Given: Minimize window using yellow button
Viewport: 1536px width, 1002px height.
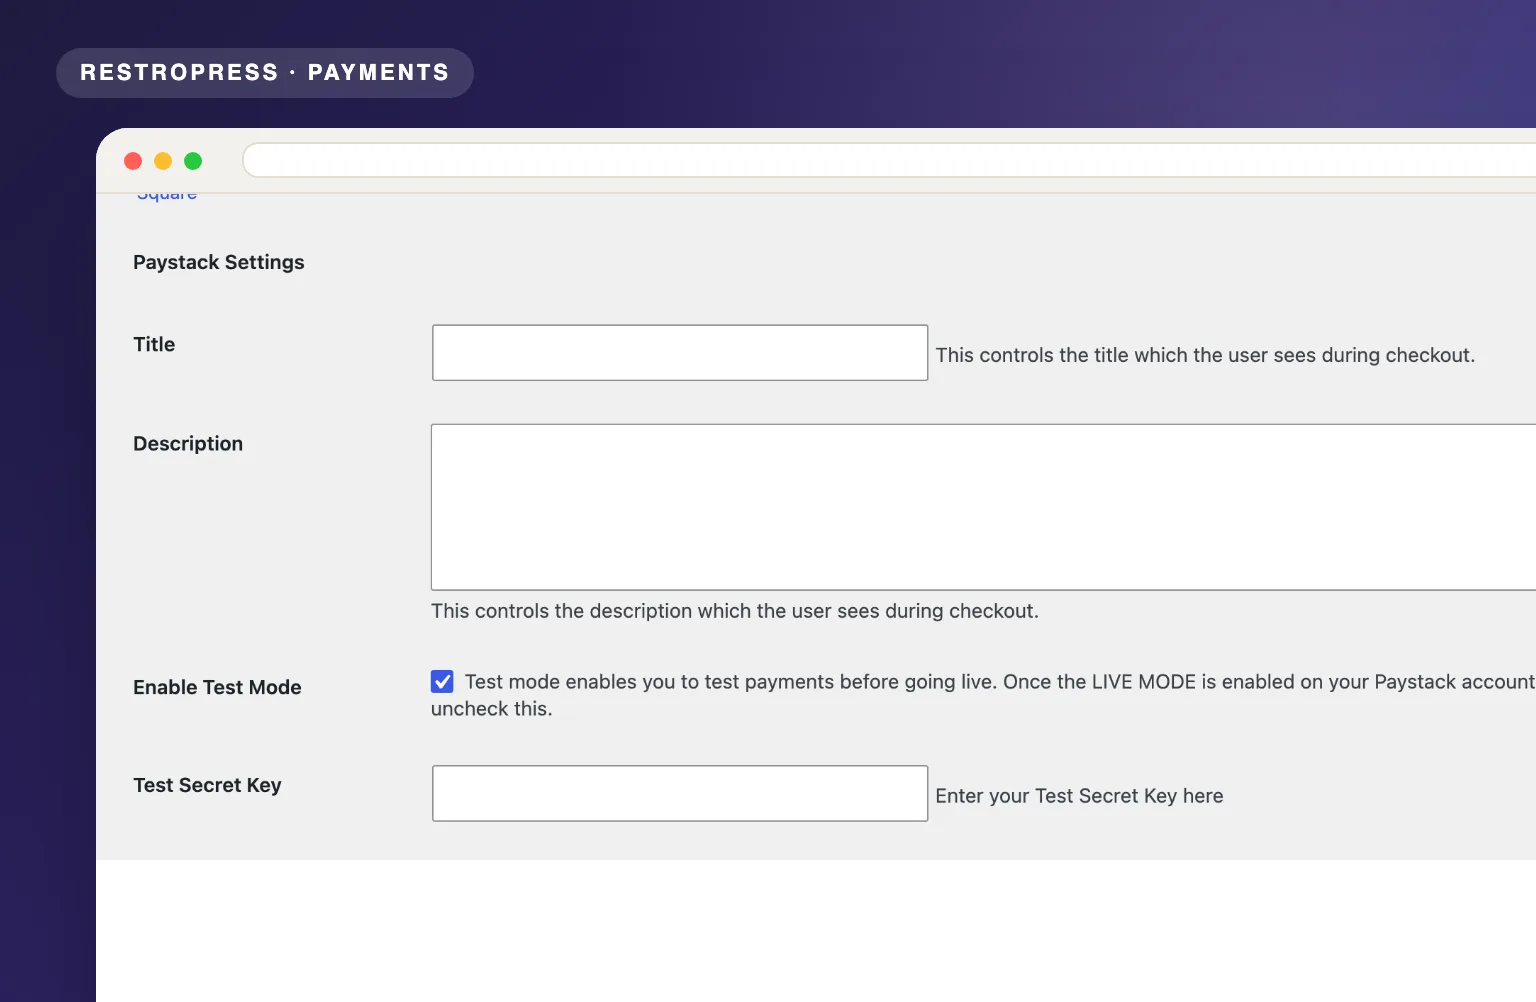Looking at the screenshot, I should (163, 161).
